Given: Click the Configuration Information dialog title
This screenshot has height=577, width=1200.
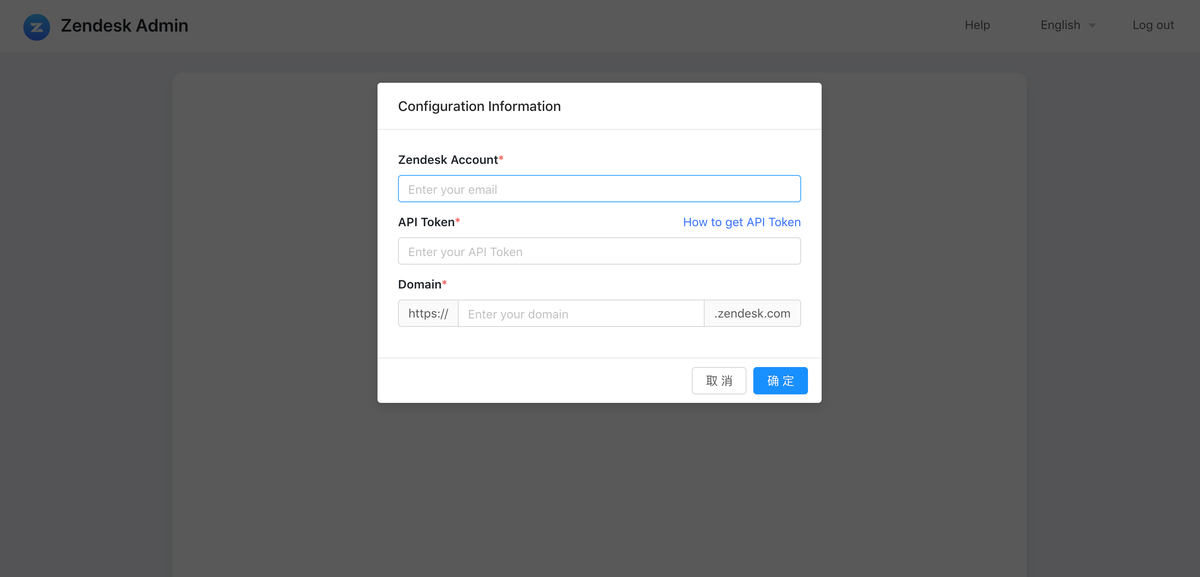Looking at the screenshot, I should [479, 106].
